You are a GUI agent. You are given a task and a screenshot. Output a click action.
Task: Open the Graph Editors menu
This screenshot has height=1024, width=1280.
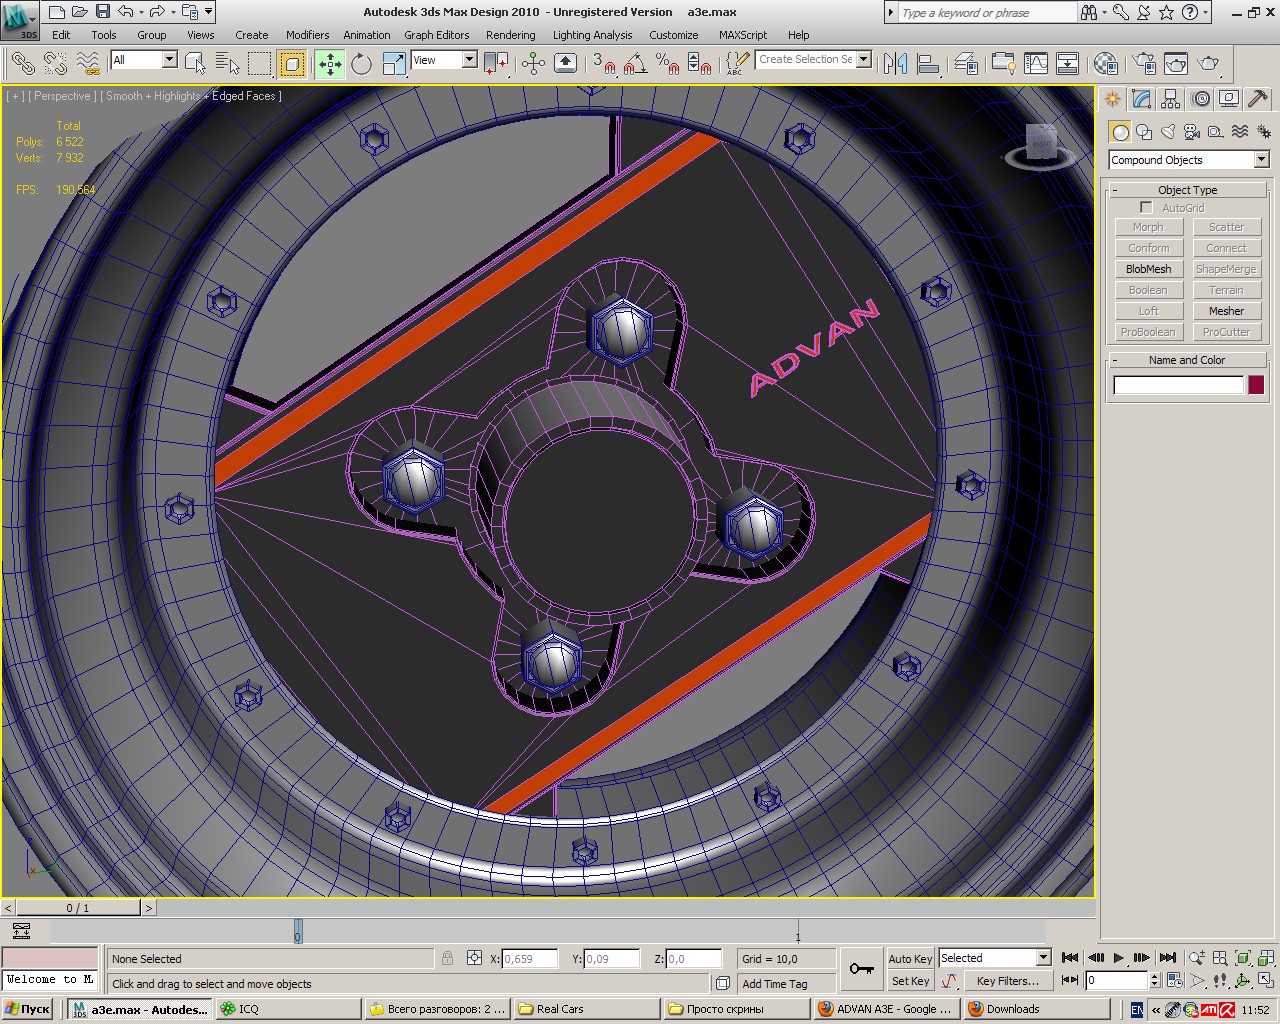(x=437, y=35)
